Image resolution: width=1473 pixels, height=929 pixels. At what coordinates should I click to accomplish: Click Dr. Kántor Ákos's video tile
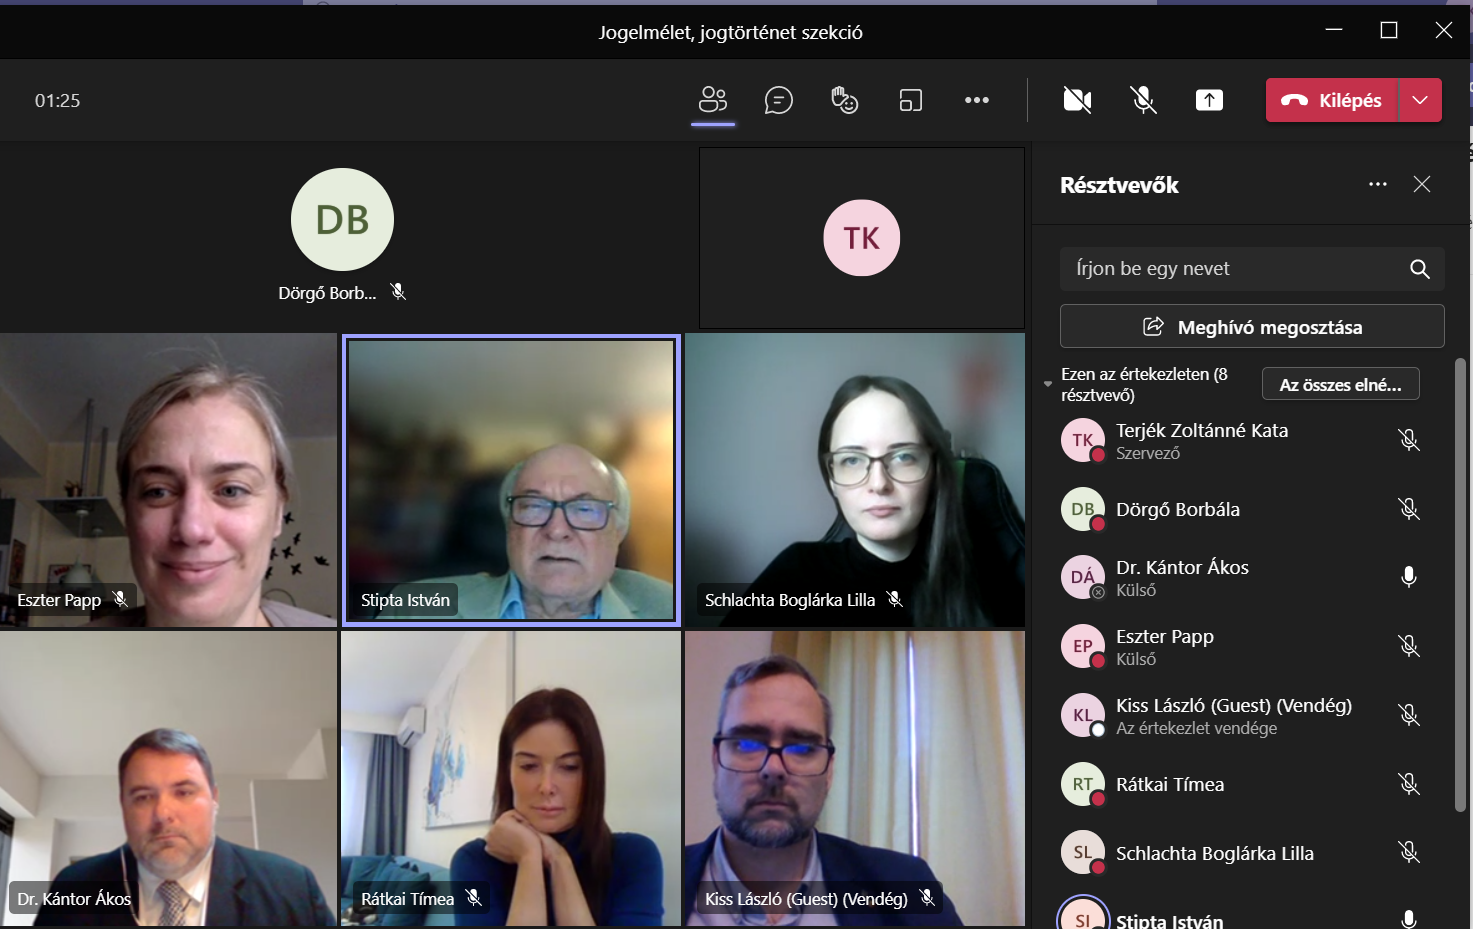tap(168, 778)
